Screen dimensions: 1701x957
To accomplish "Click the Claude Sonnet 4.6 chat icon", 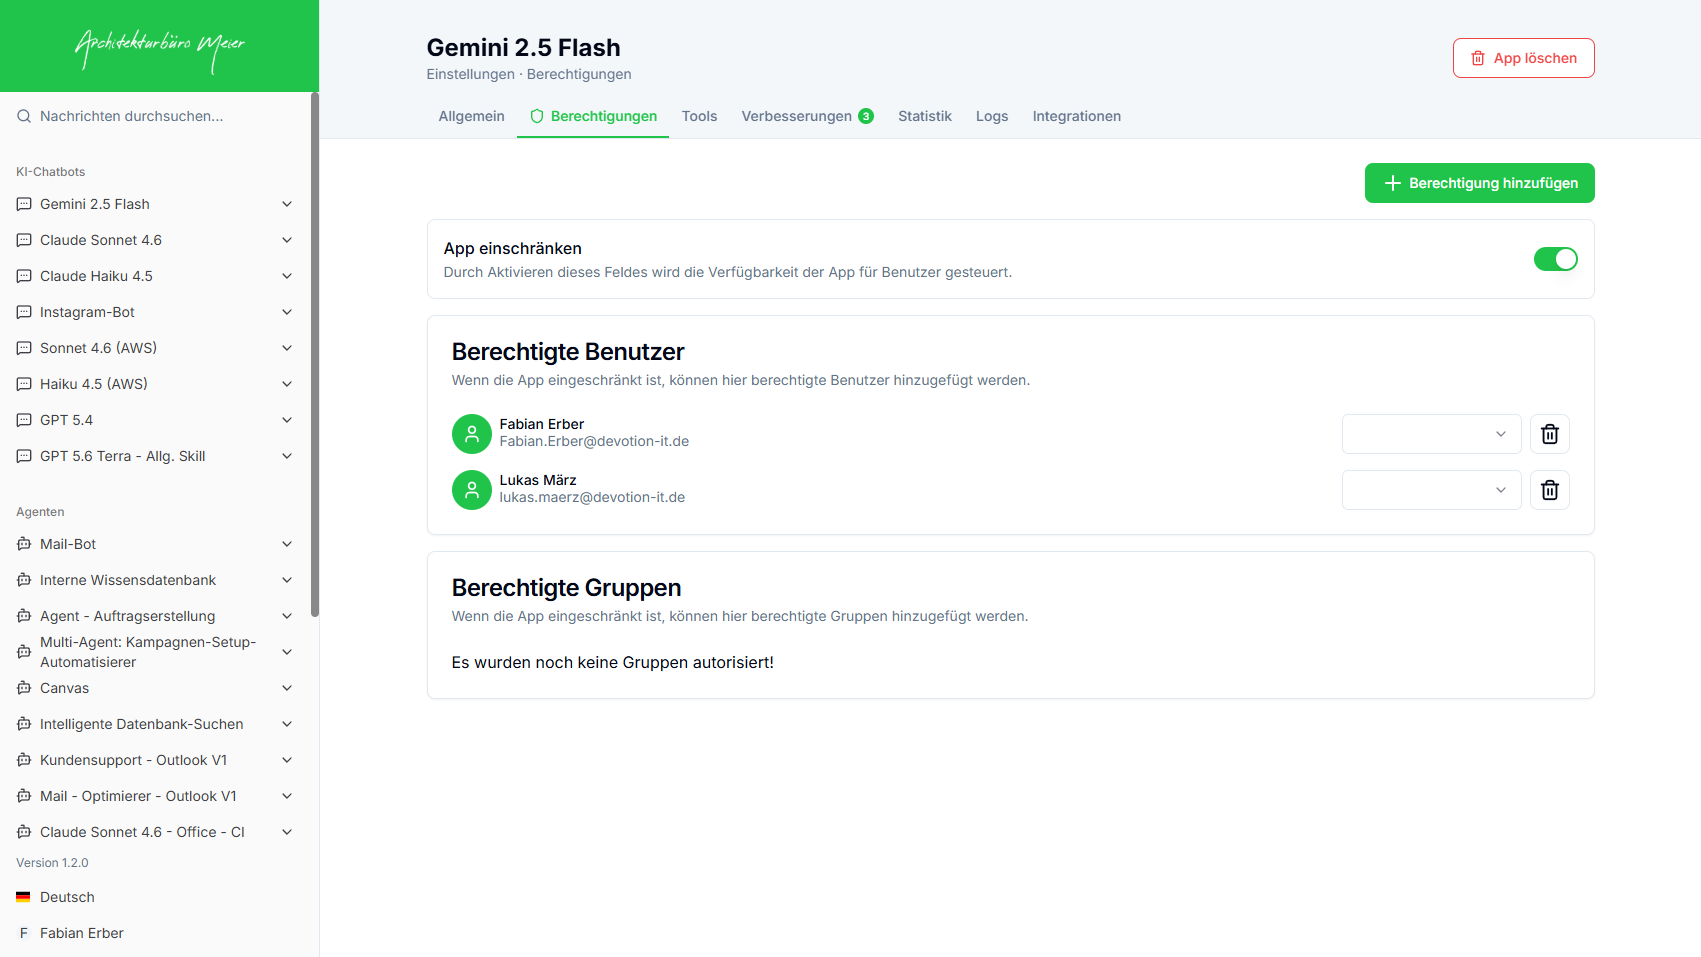I will click(24, 240).
